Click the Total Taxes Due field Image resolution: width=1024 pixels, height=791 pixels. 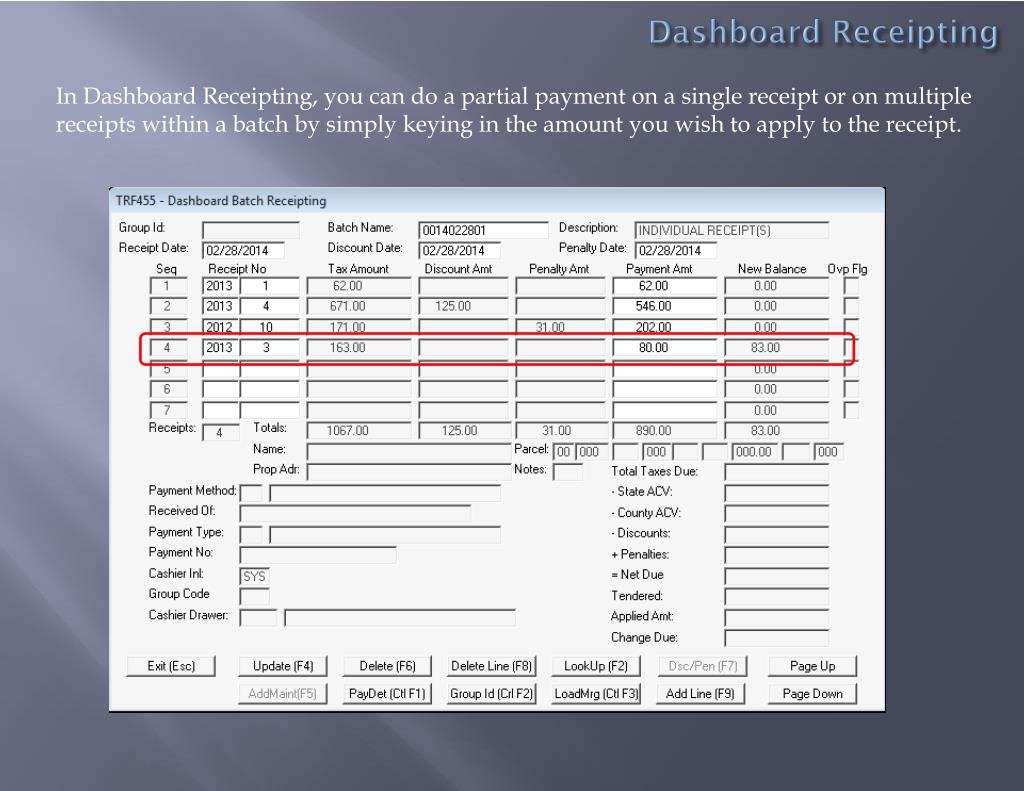click(776, 472)
